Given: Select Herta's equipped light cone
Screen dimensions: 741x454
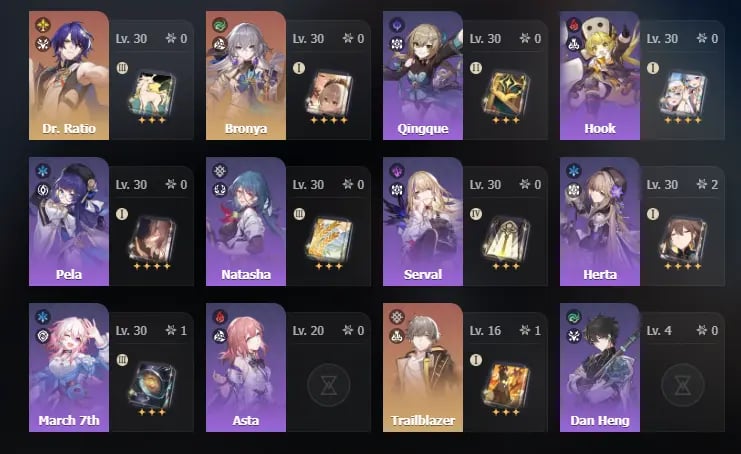Looking at the screenshot, I should pyautogui.click(x=683, y=240).
